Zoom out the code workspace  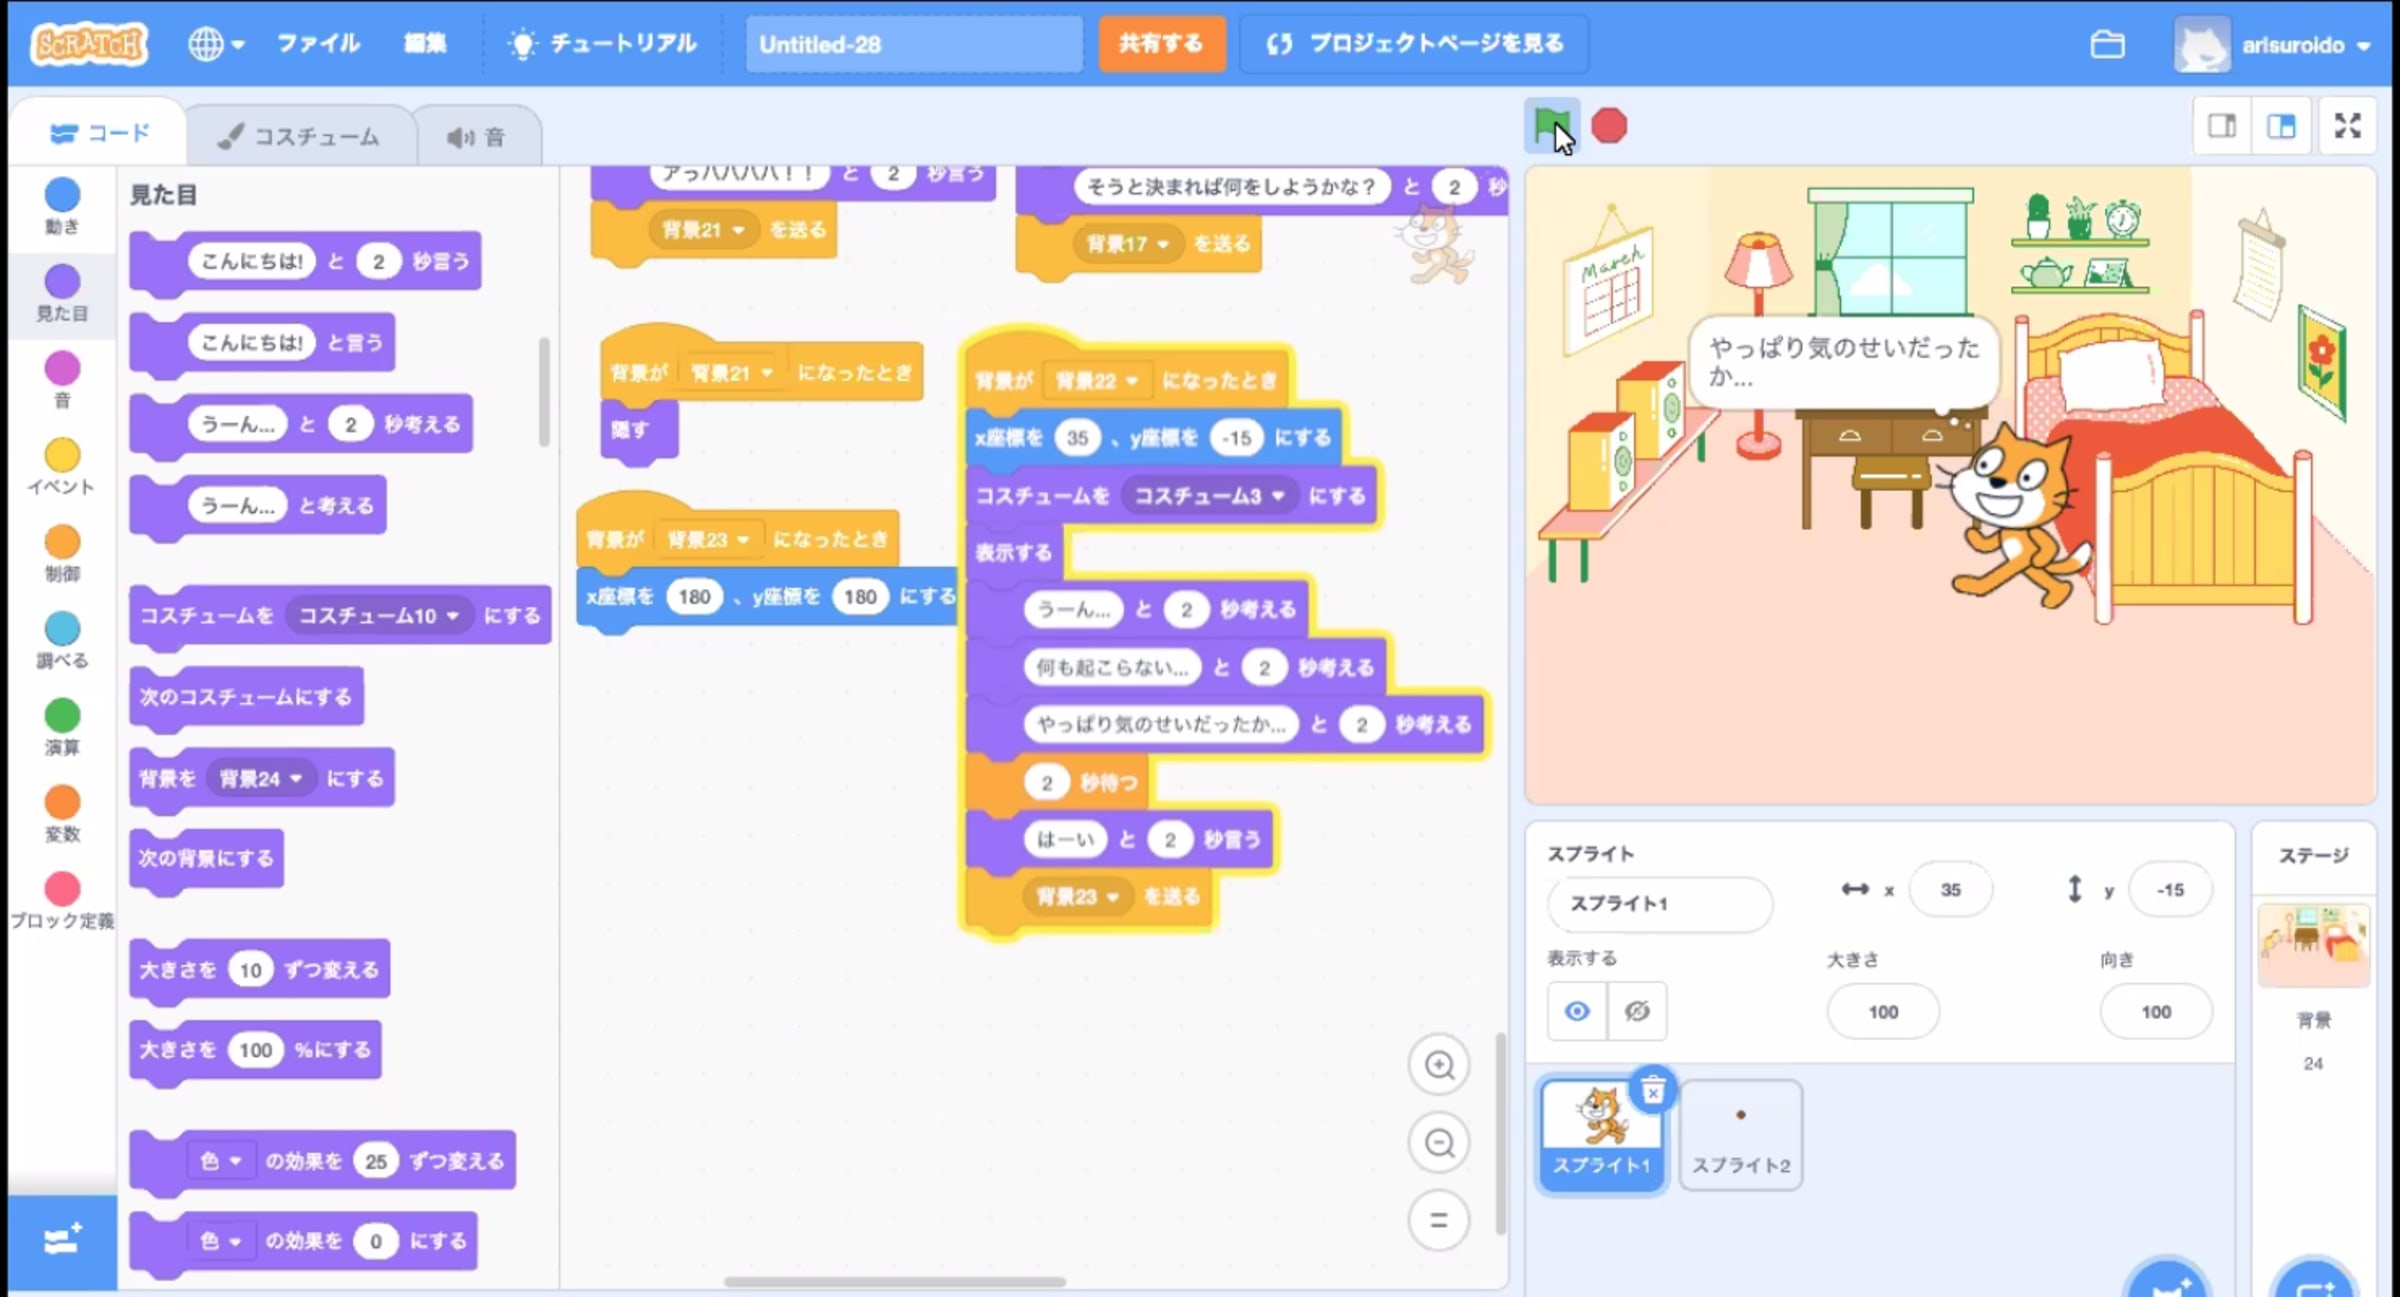point(1439,1142)
